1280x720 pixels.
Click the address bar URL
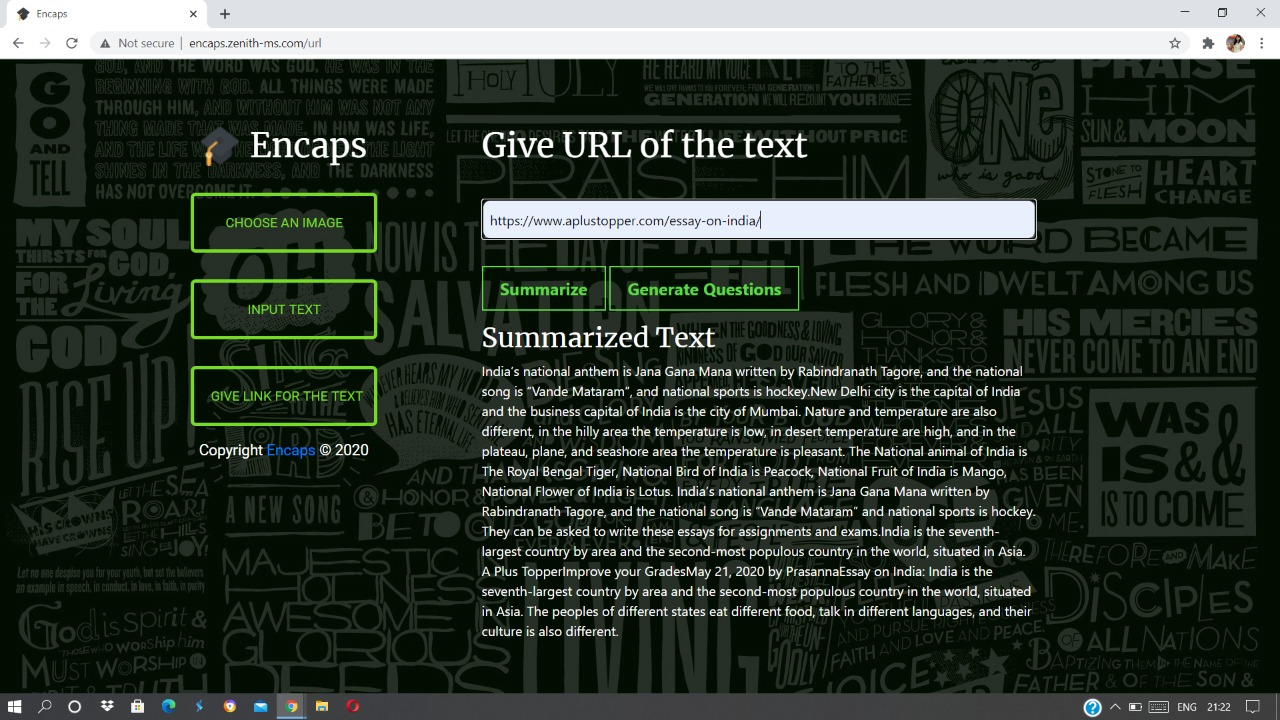coord(255,43)
